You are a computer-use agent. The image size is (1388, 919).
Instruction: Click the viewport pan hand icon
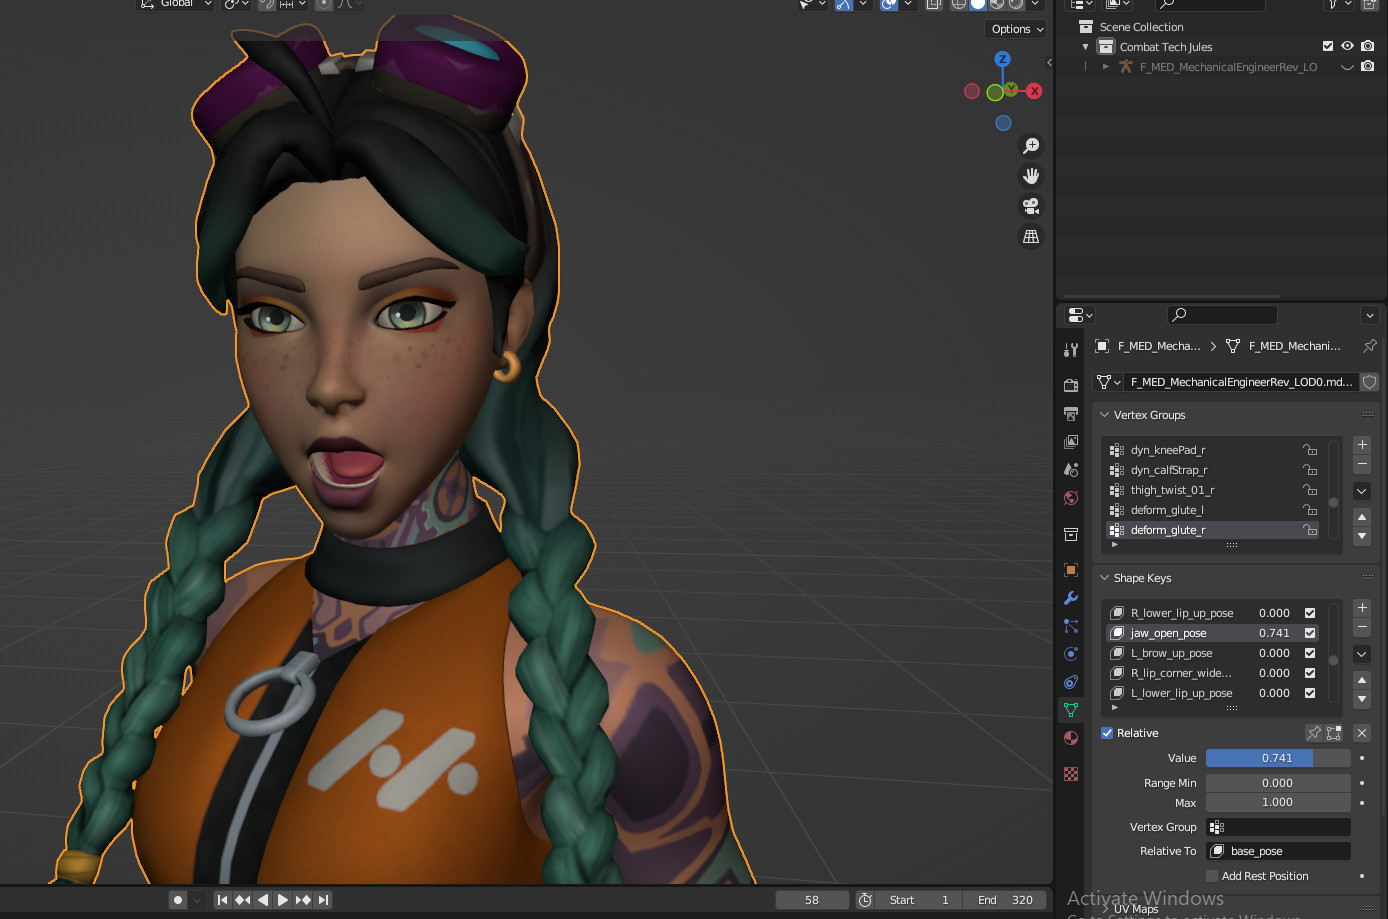(x=1031, y=176)
